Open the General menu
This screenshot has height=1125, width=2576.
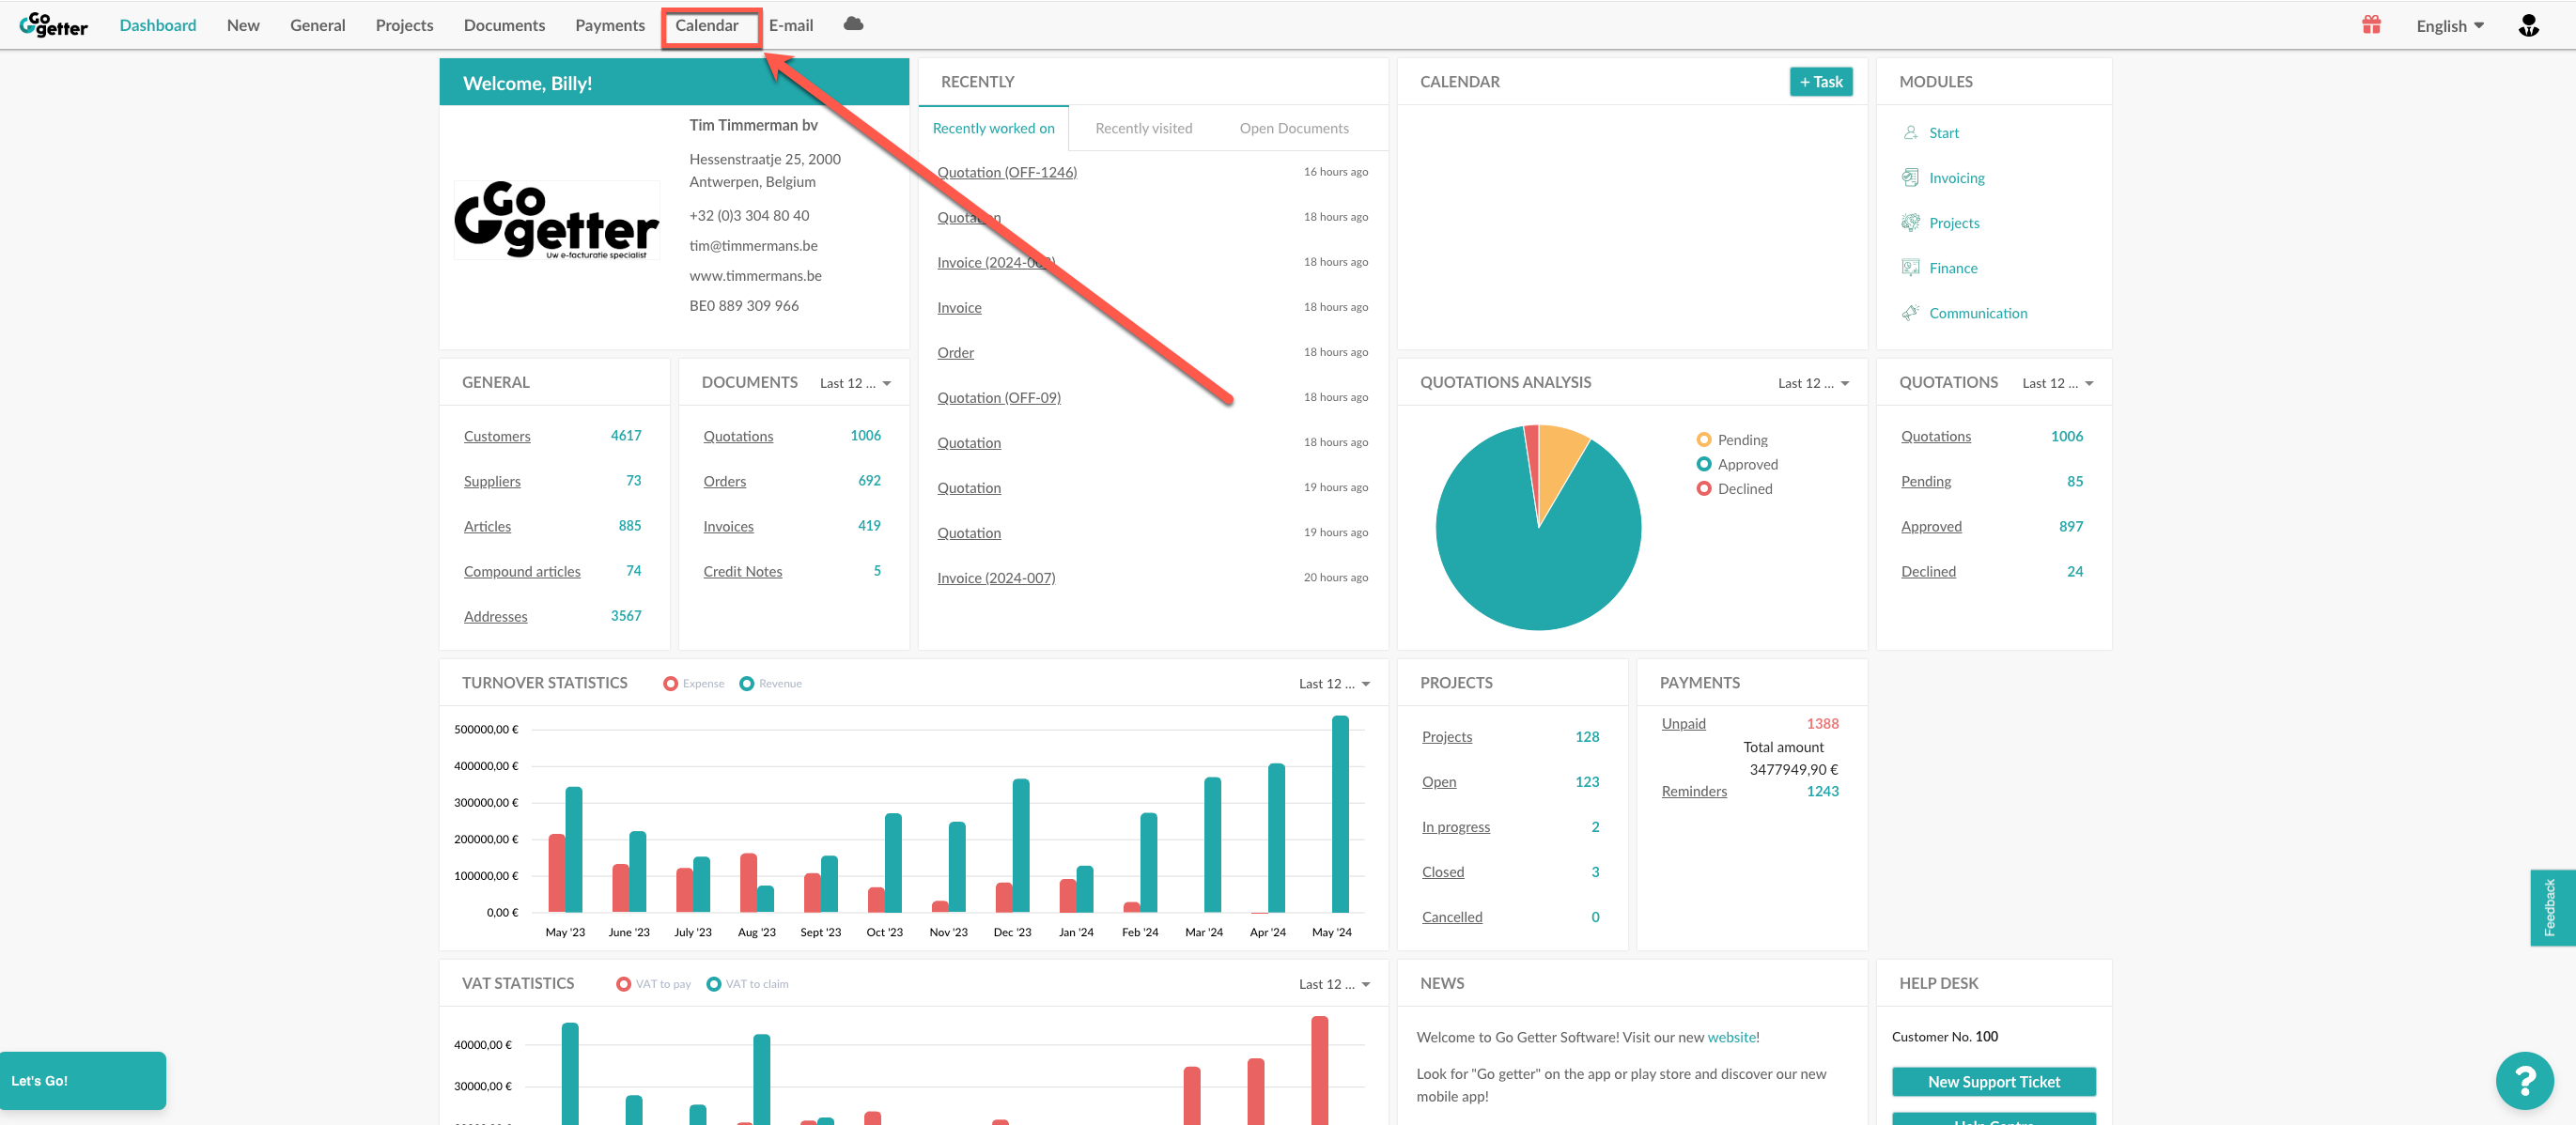[x=317, y=25]
